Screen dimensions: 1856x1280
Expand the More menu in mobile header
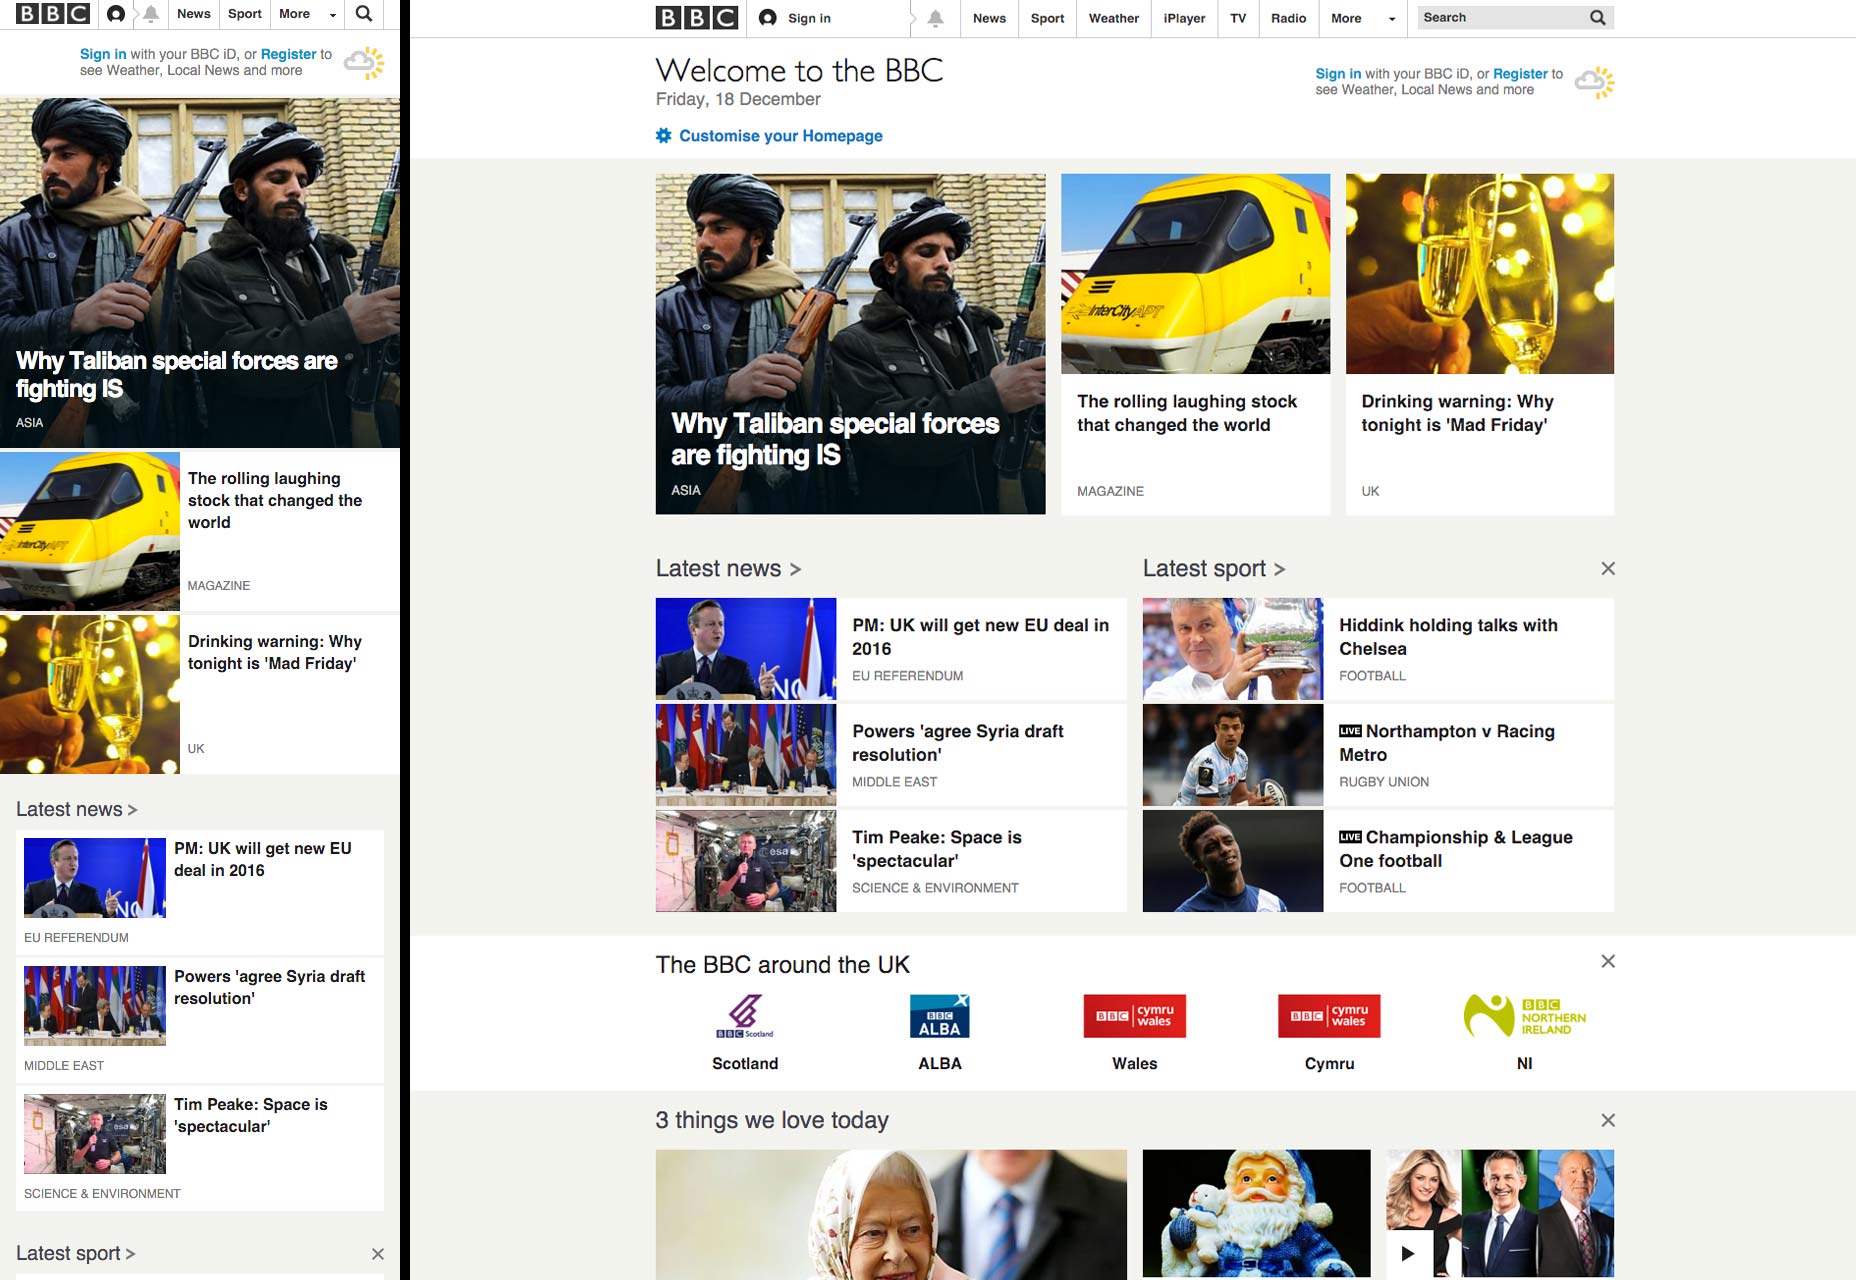click(x=307, y=14)
